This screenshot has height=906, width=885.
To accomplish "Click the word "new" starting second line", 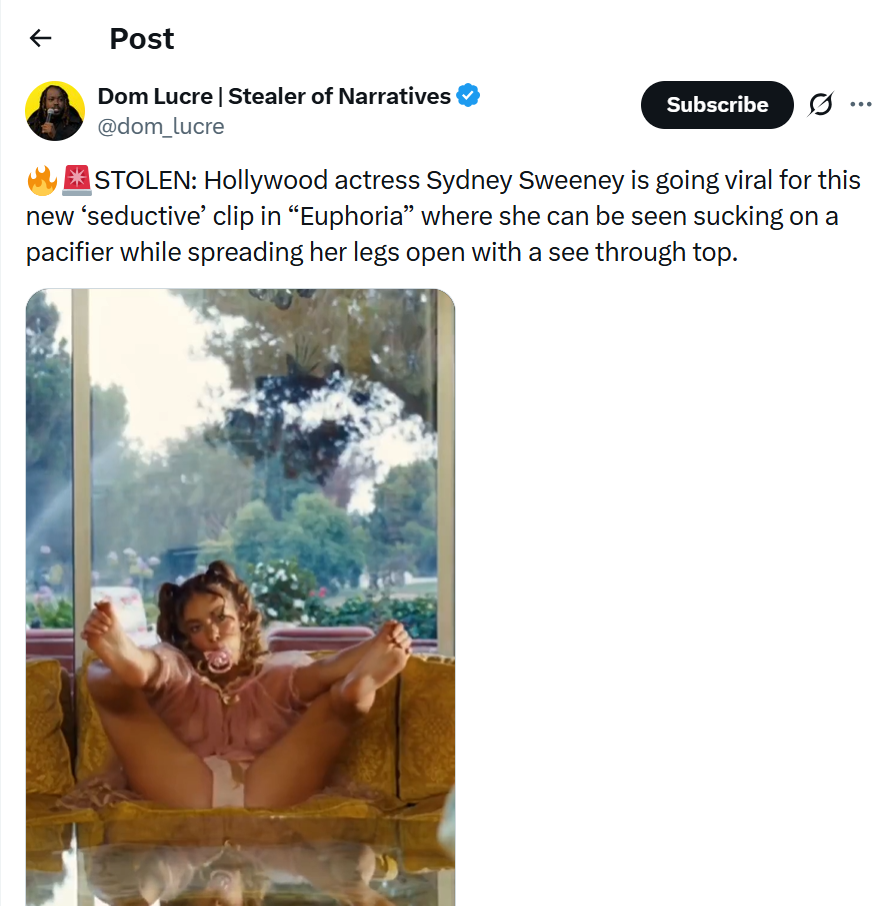I will click(x=47, y=216).
